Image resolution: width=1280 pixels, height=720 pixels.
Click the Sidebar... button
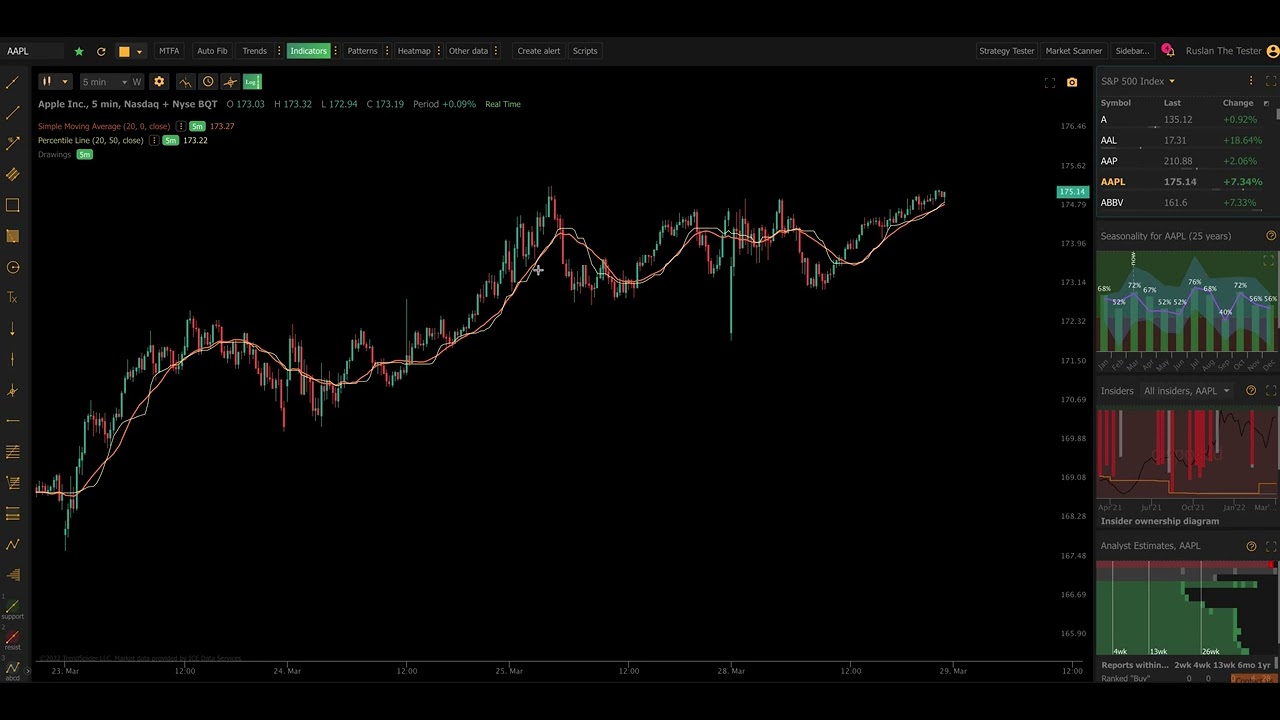tap(1132, 51)
